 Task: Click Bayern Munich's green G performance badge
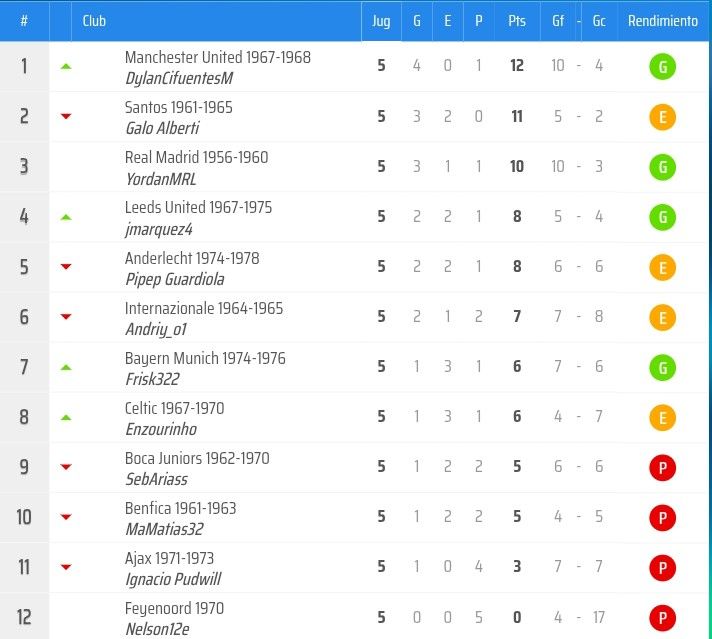[663, 367]
